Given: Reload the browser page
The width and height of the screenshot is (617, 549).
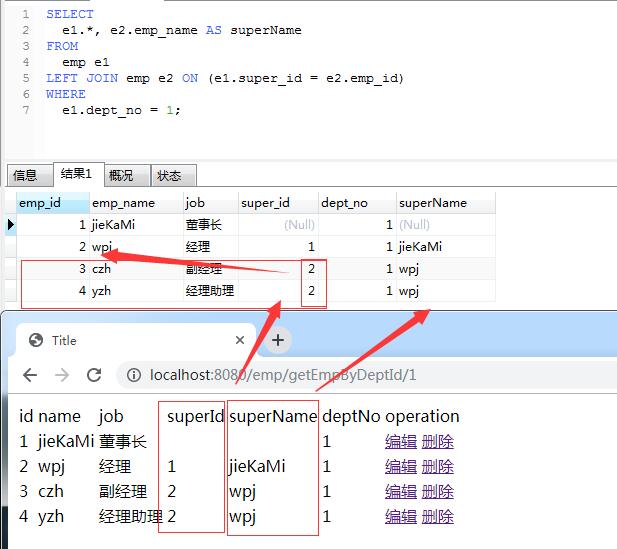Looking at the screenshot, I should (x=94, y=375).
